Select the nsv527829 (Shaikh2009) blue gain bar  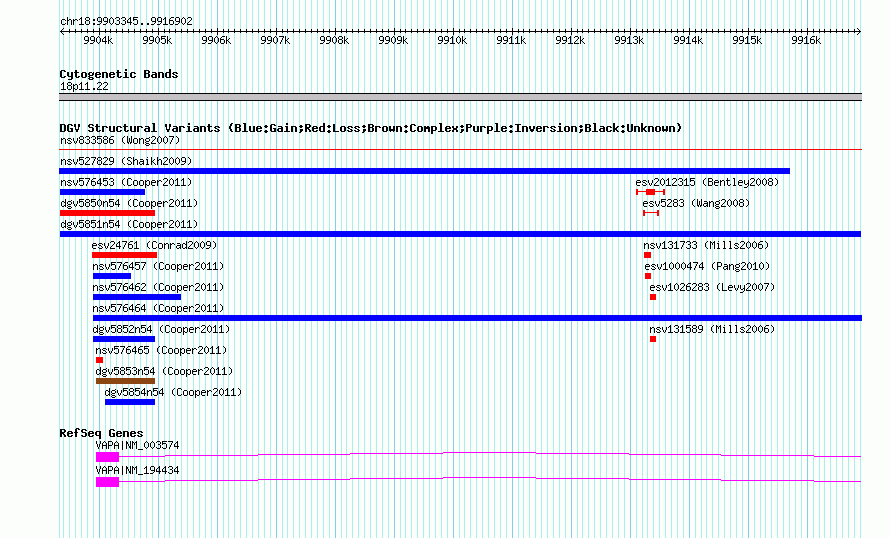[425, 171]
